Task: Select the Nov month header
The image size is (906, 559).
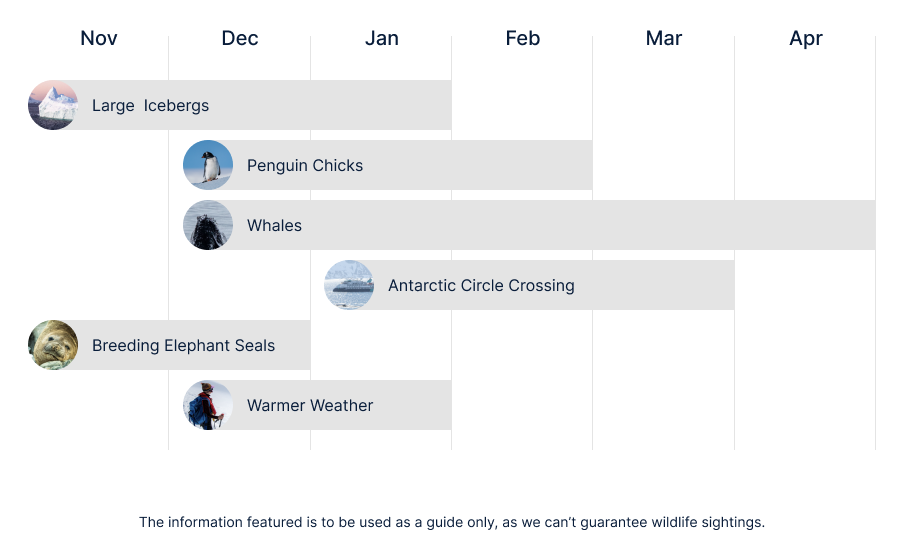Action: tap(99, 38)
